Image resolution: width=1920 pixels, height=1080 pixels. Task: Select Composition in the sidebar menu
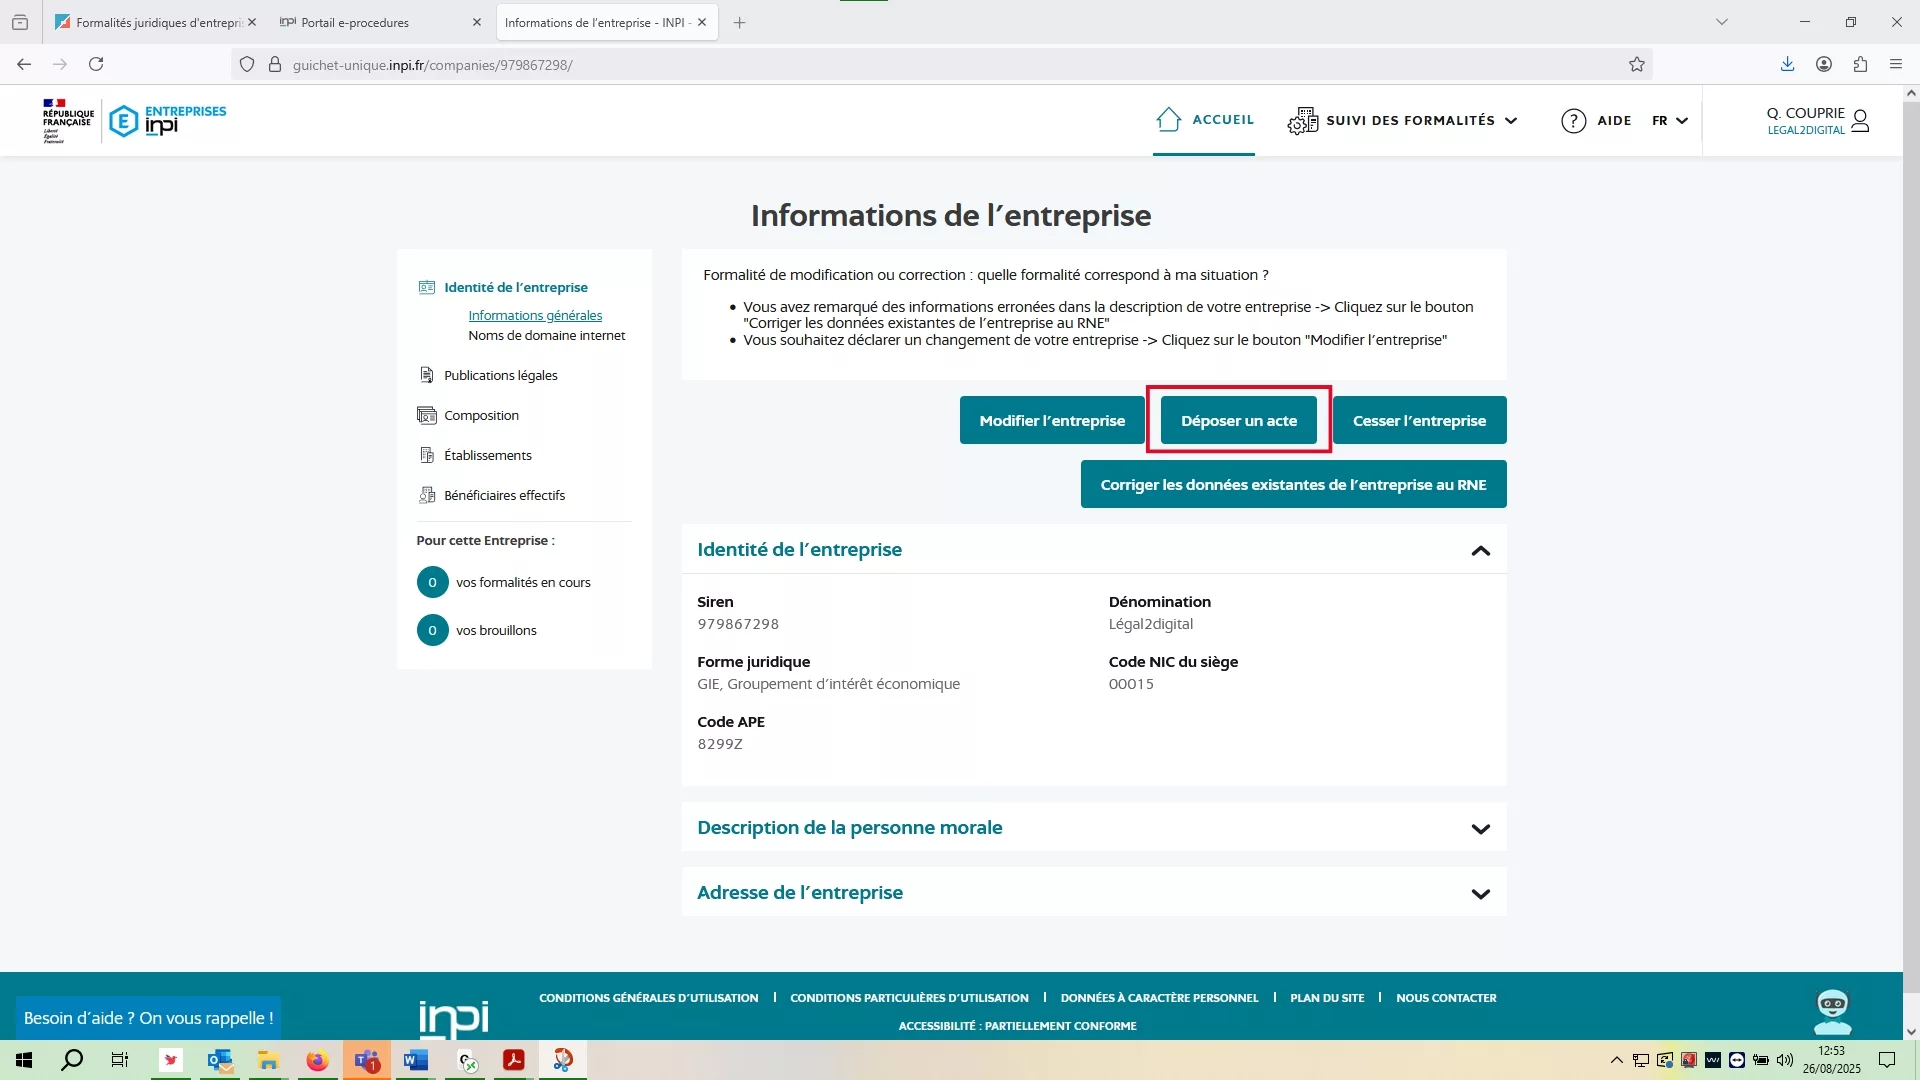click(481, 415)
